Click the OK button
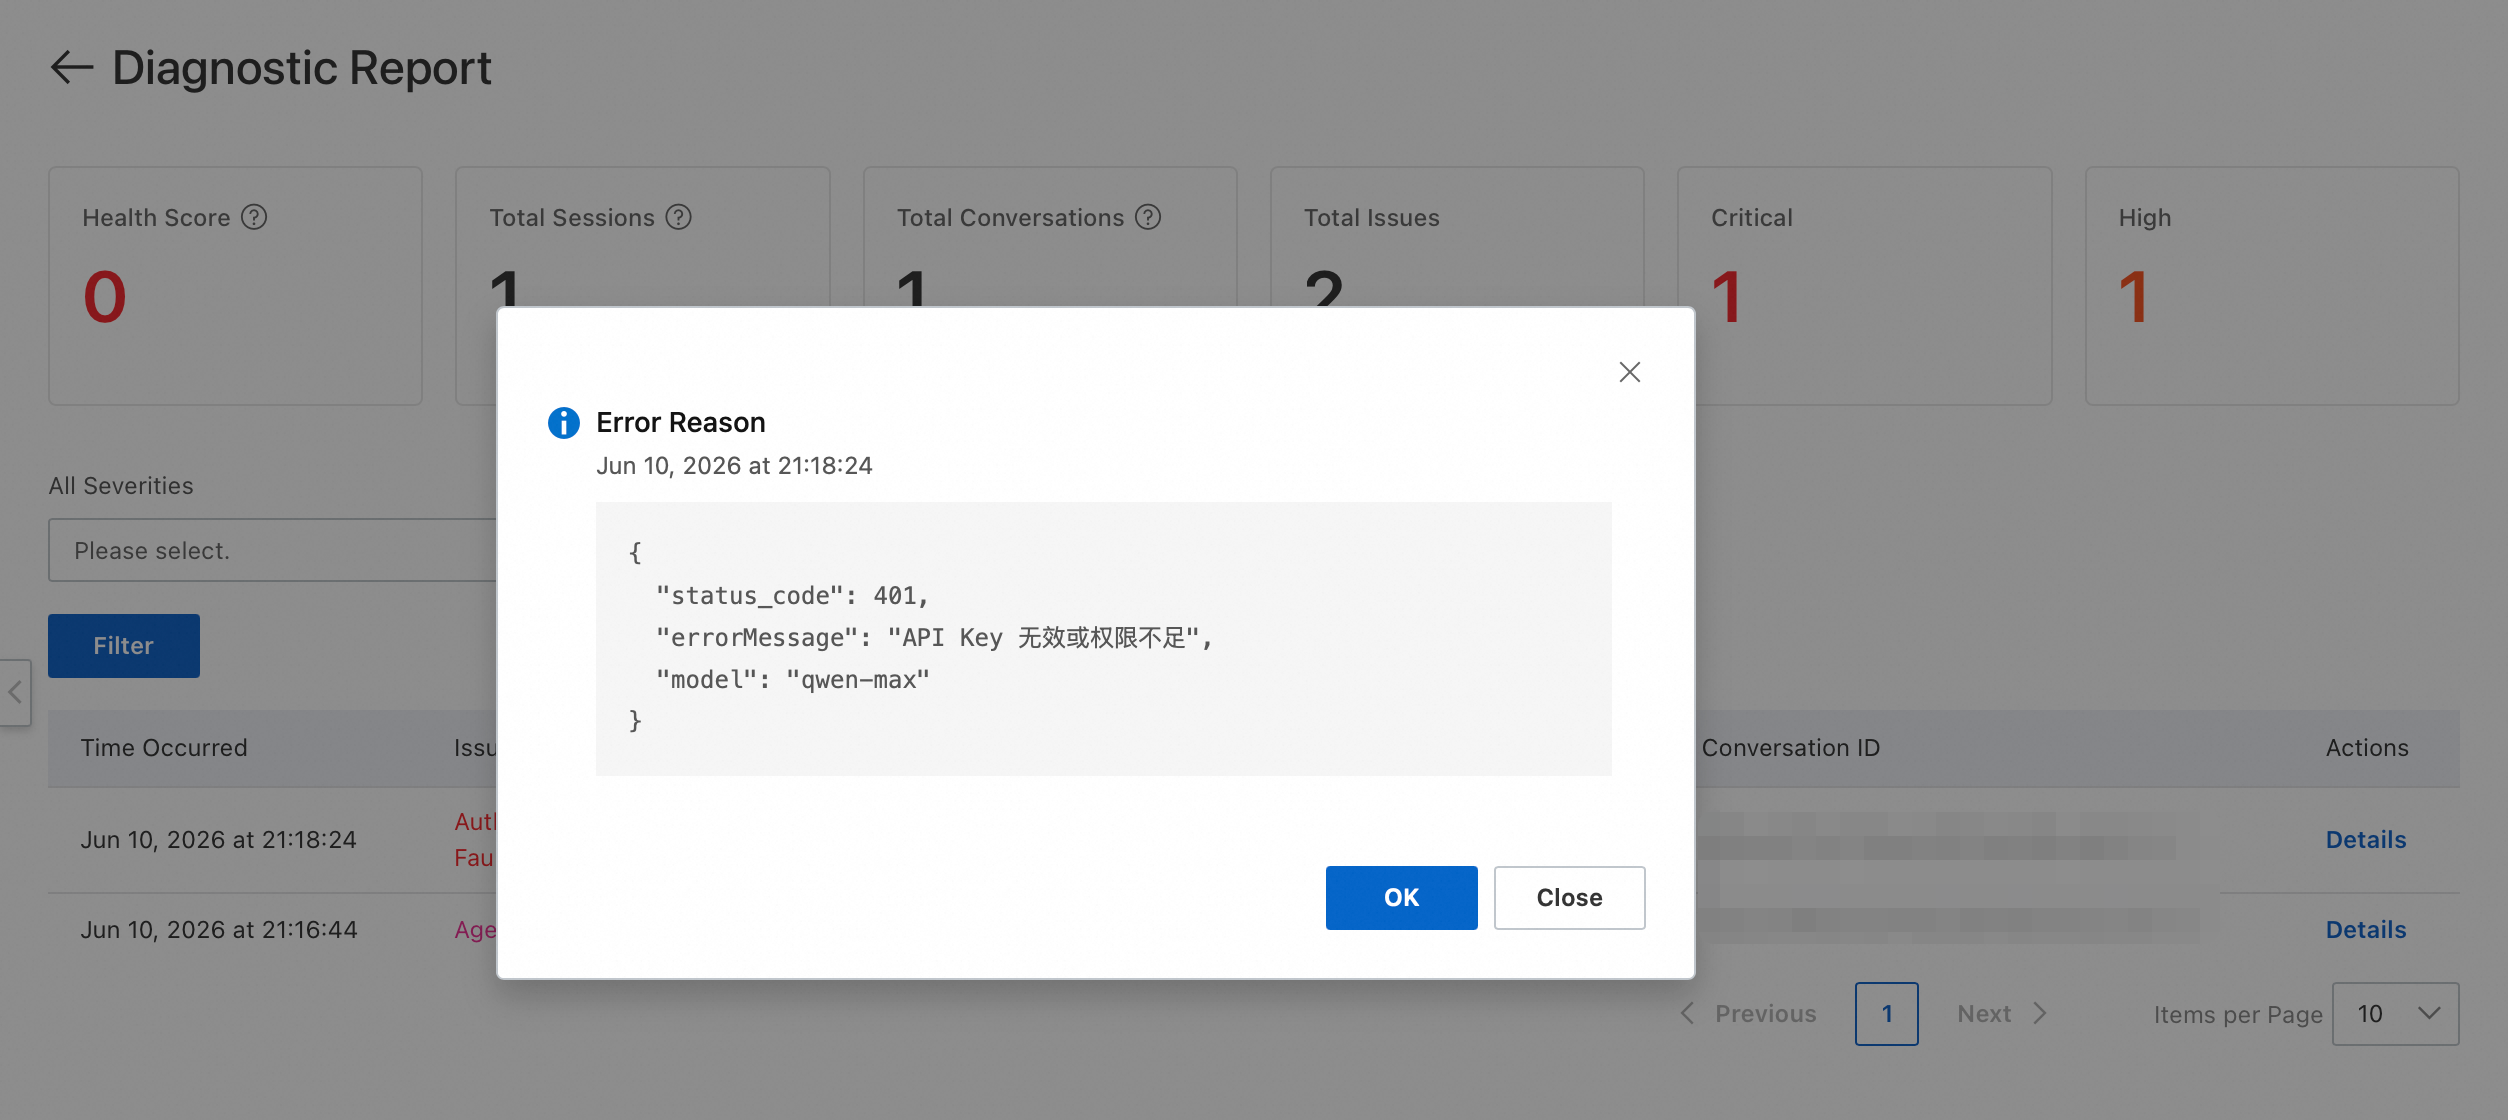 point(1402,898)
